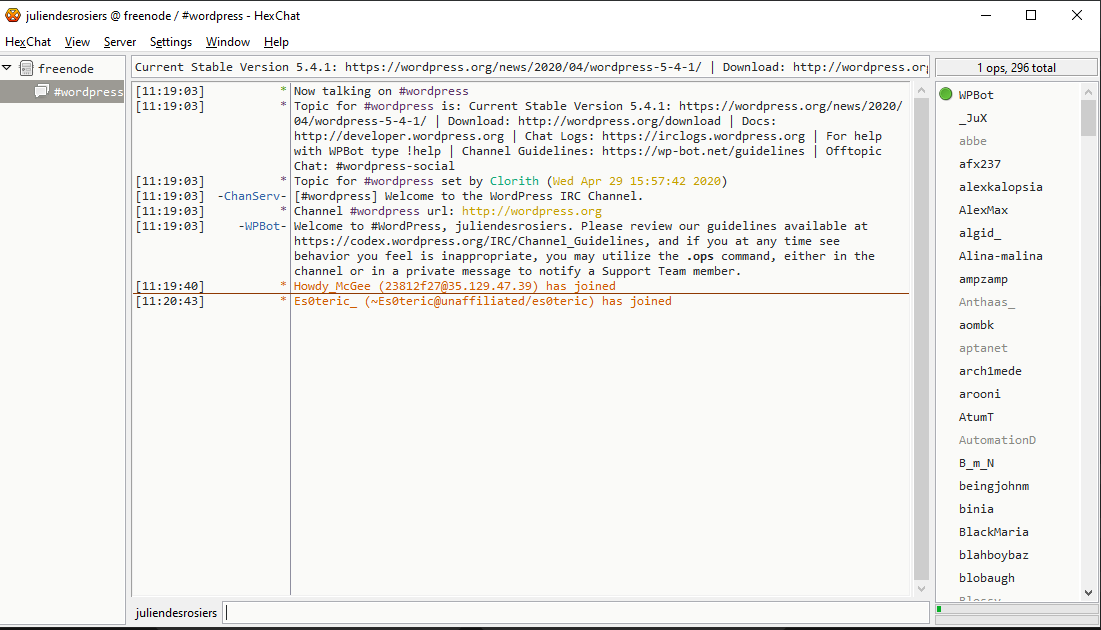Select arooni in the user list
This screenshot has width=1101, height=630.
click(980, 394)
